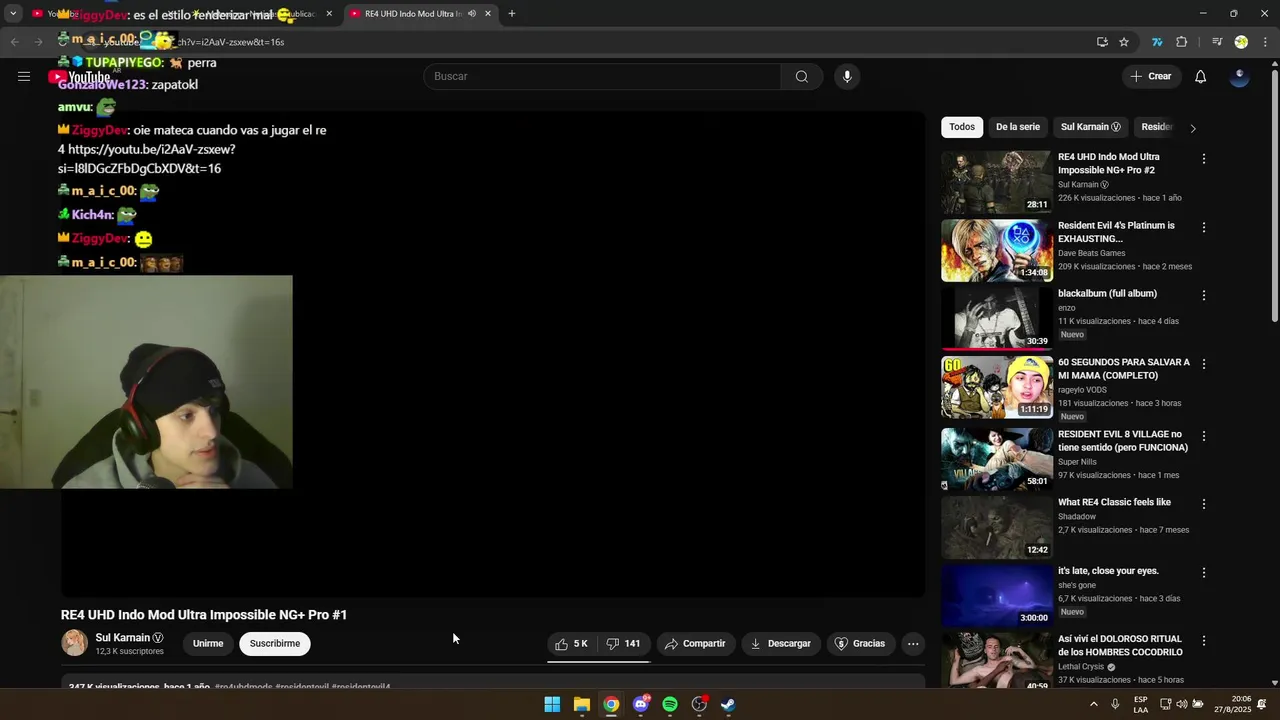Click the Descargar download button
This screenshot has width=1280, height=720.
781,644
